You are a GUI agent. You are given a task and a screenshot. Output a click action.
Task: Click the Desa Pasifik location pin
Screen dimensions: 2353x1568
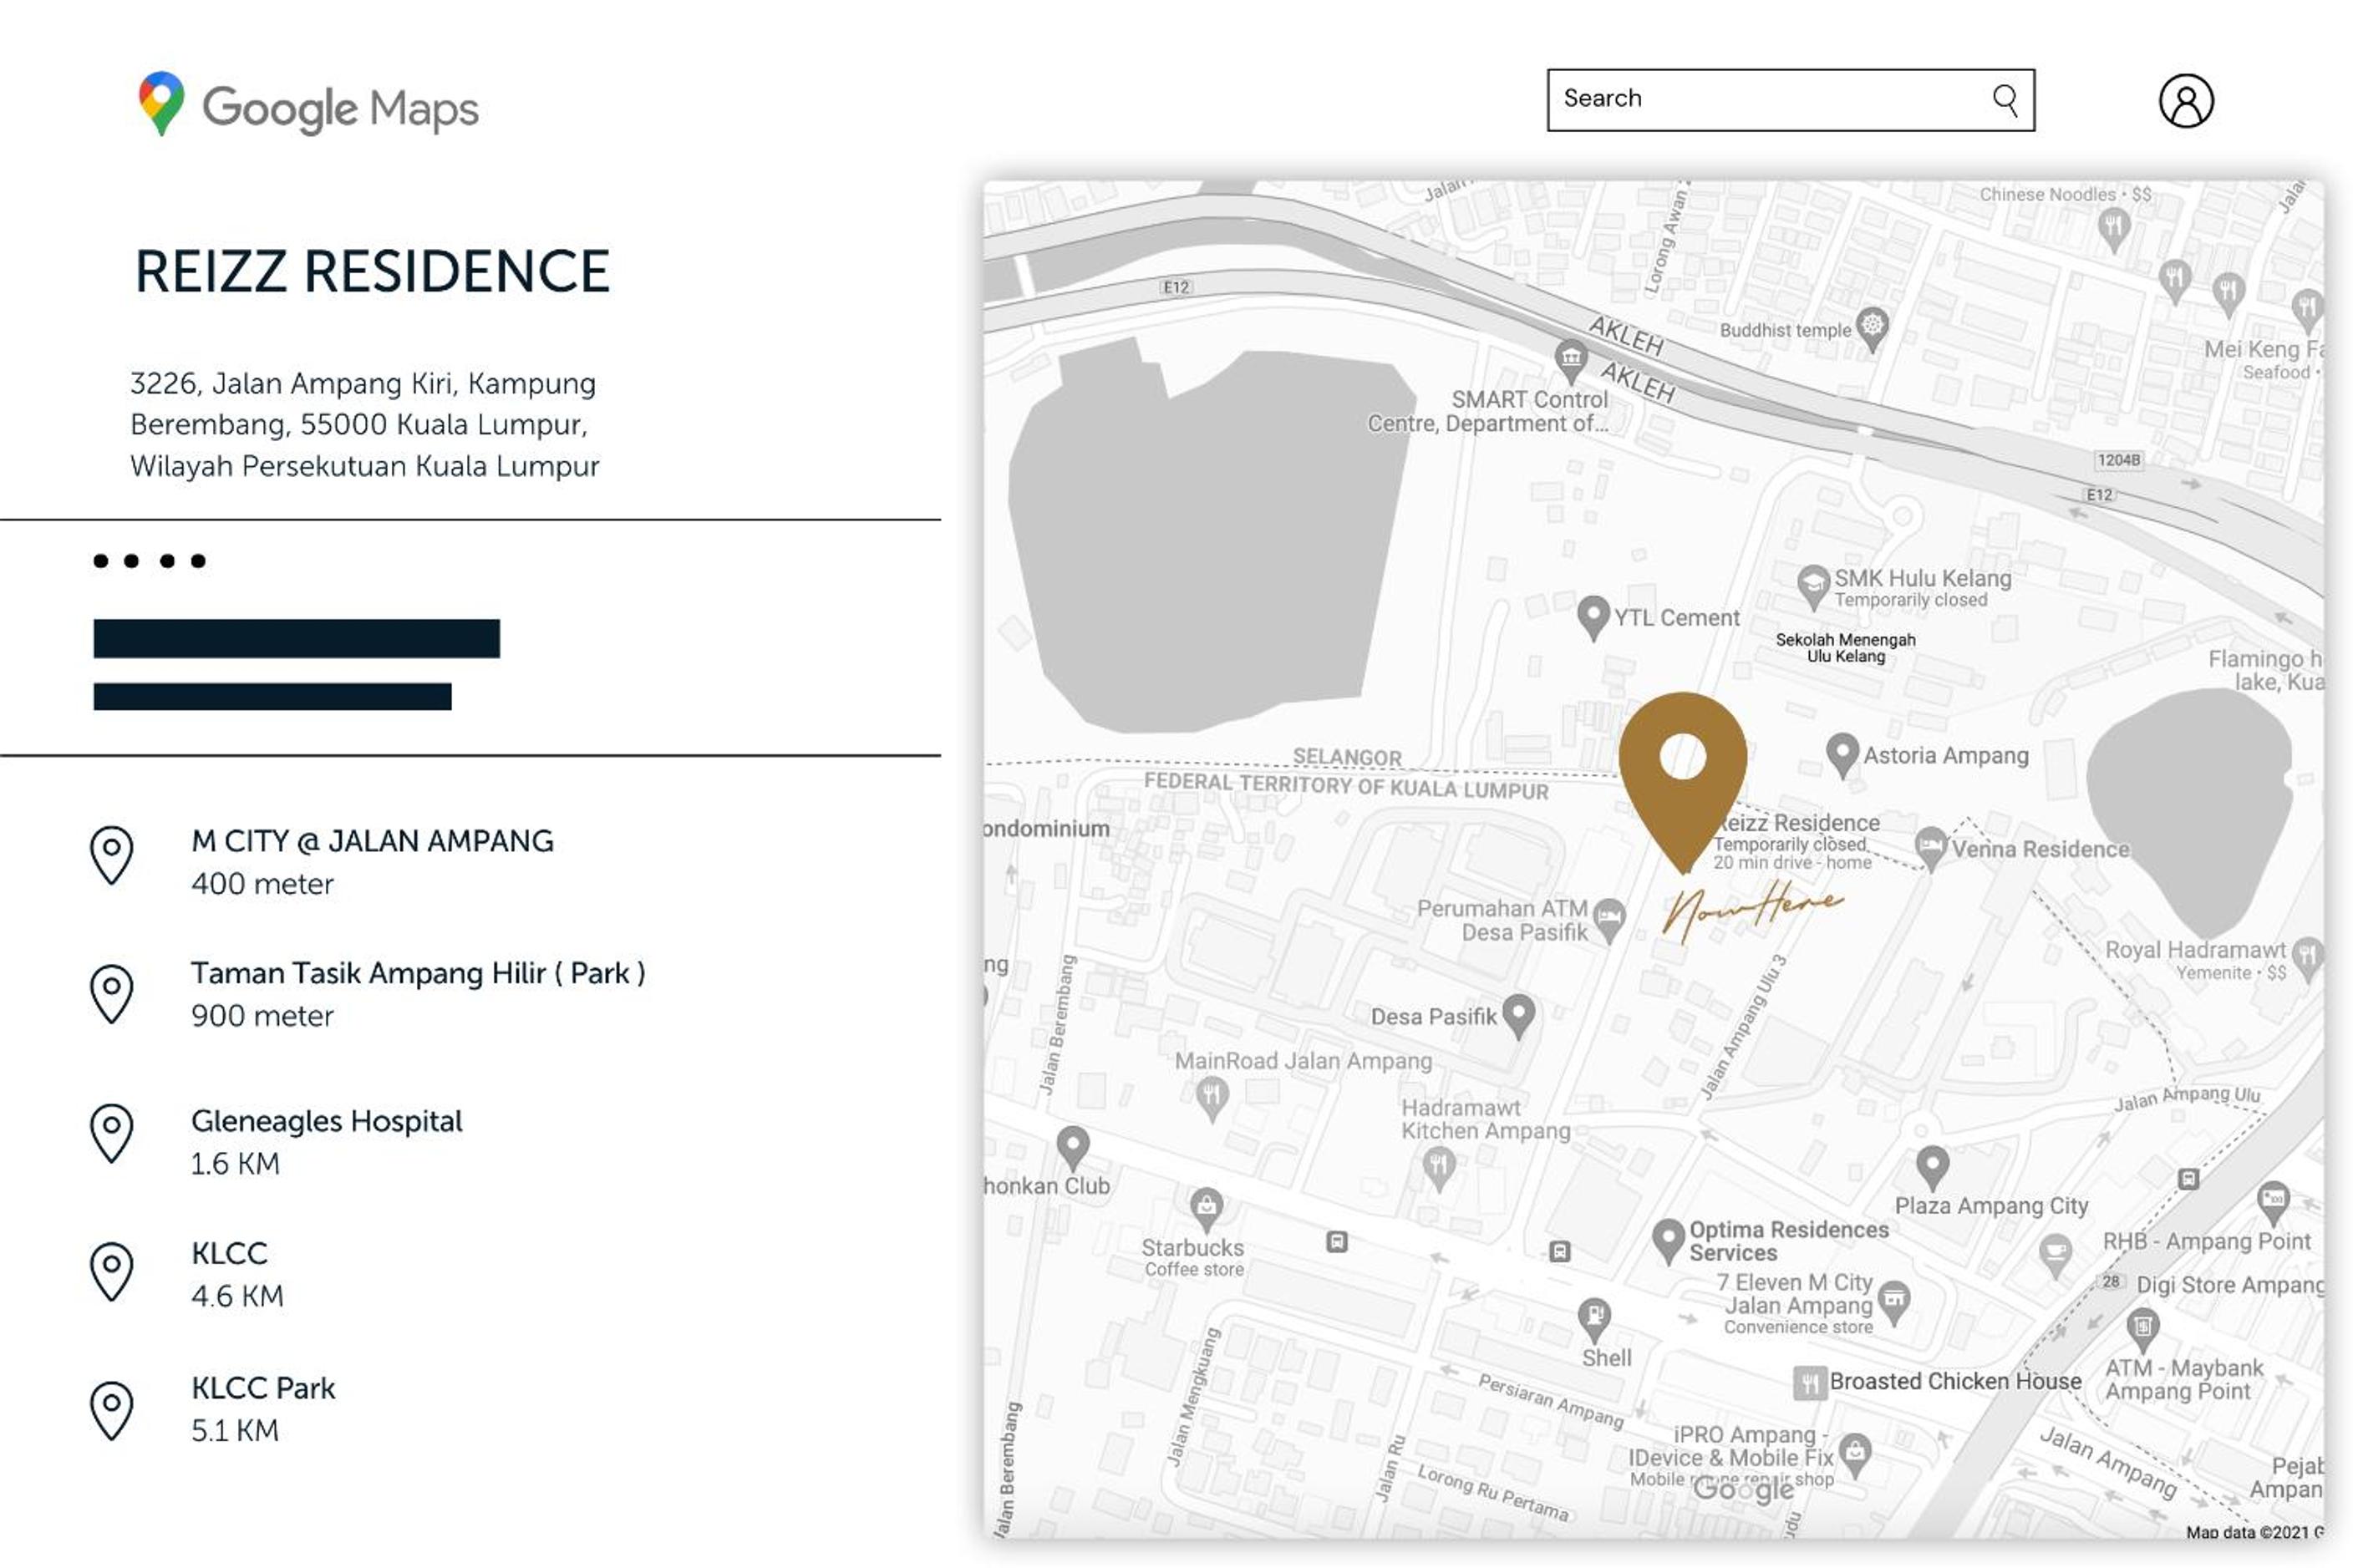[x=1519, y=1016]
